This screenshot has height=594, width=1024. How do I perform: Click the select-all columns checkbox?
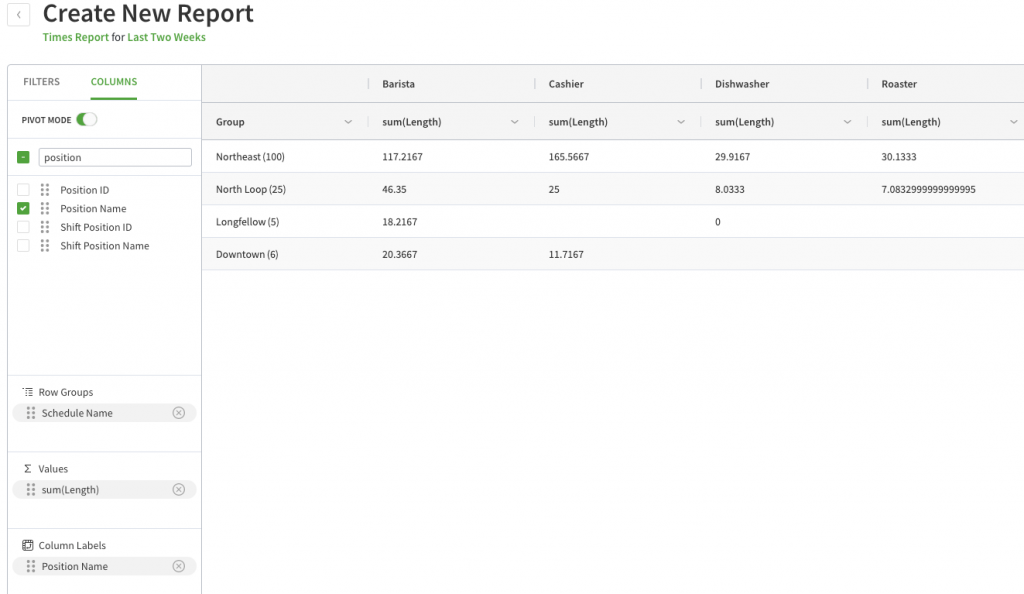22,157
